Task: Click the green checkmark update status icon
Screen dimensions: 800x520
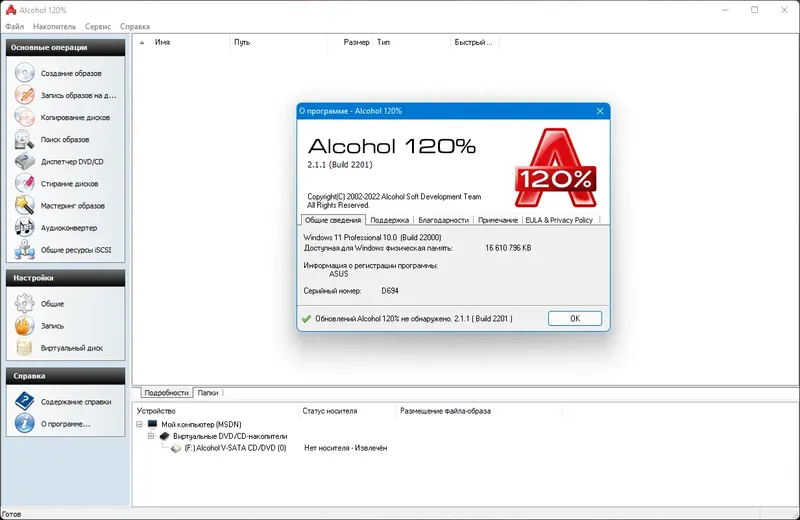Action: (x=306, y=318)
